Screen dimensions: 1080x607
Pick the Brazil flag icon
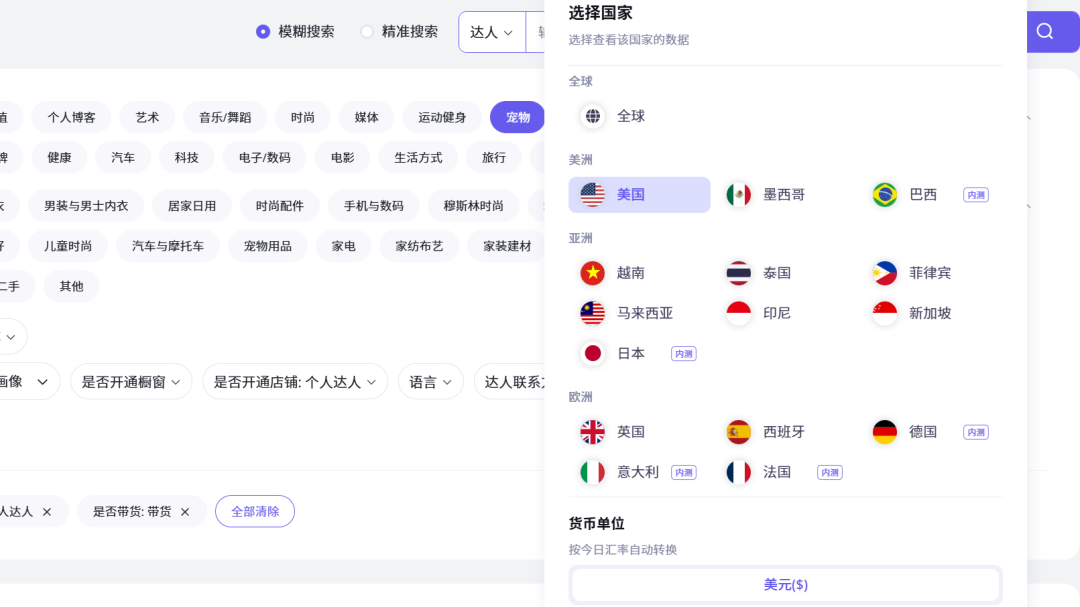pos(885,195)
